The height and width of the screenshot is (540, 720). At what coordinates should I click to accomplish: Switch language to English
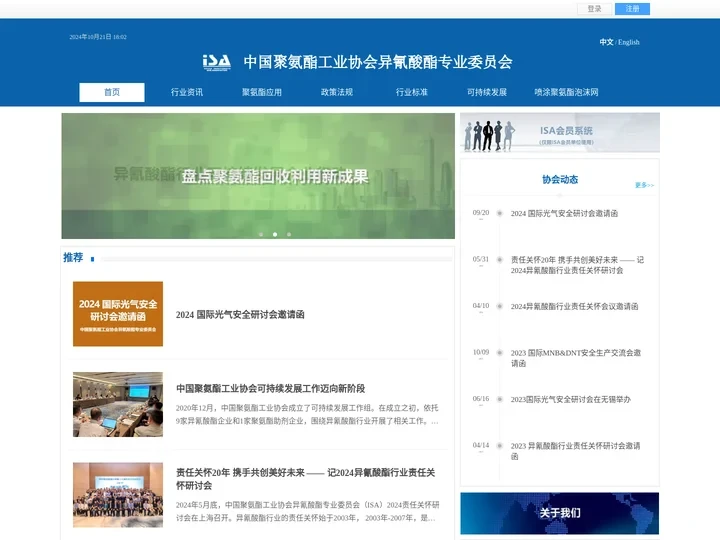629,42
